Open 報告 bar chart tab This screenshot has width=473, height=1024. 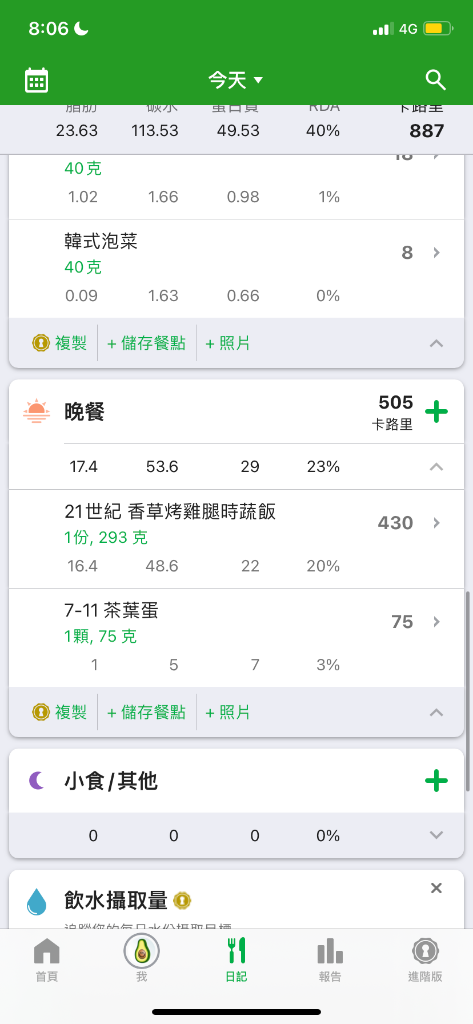pyautogui.click(x=330, y=961)
